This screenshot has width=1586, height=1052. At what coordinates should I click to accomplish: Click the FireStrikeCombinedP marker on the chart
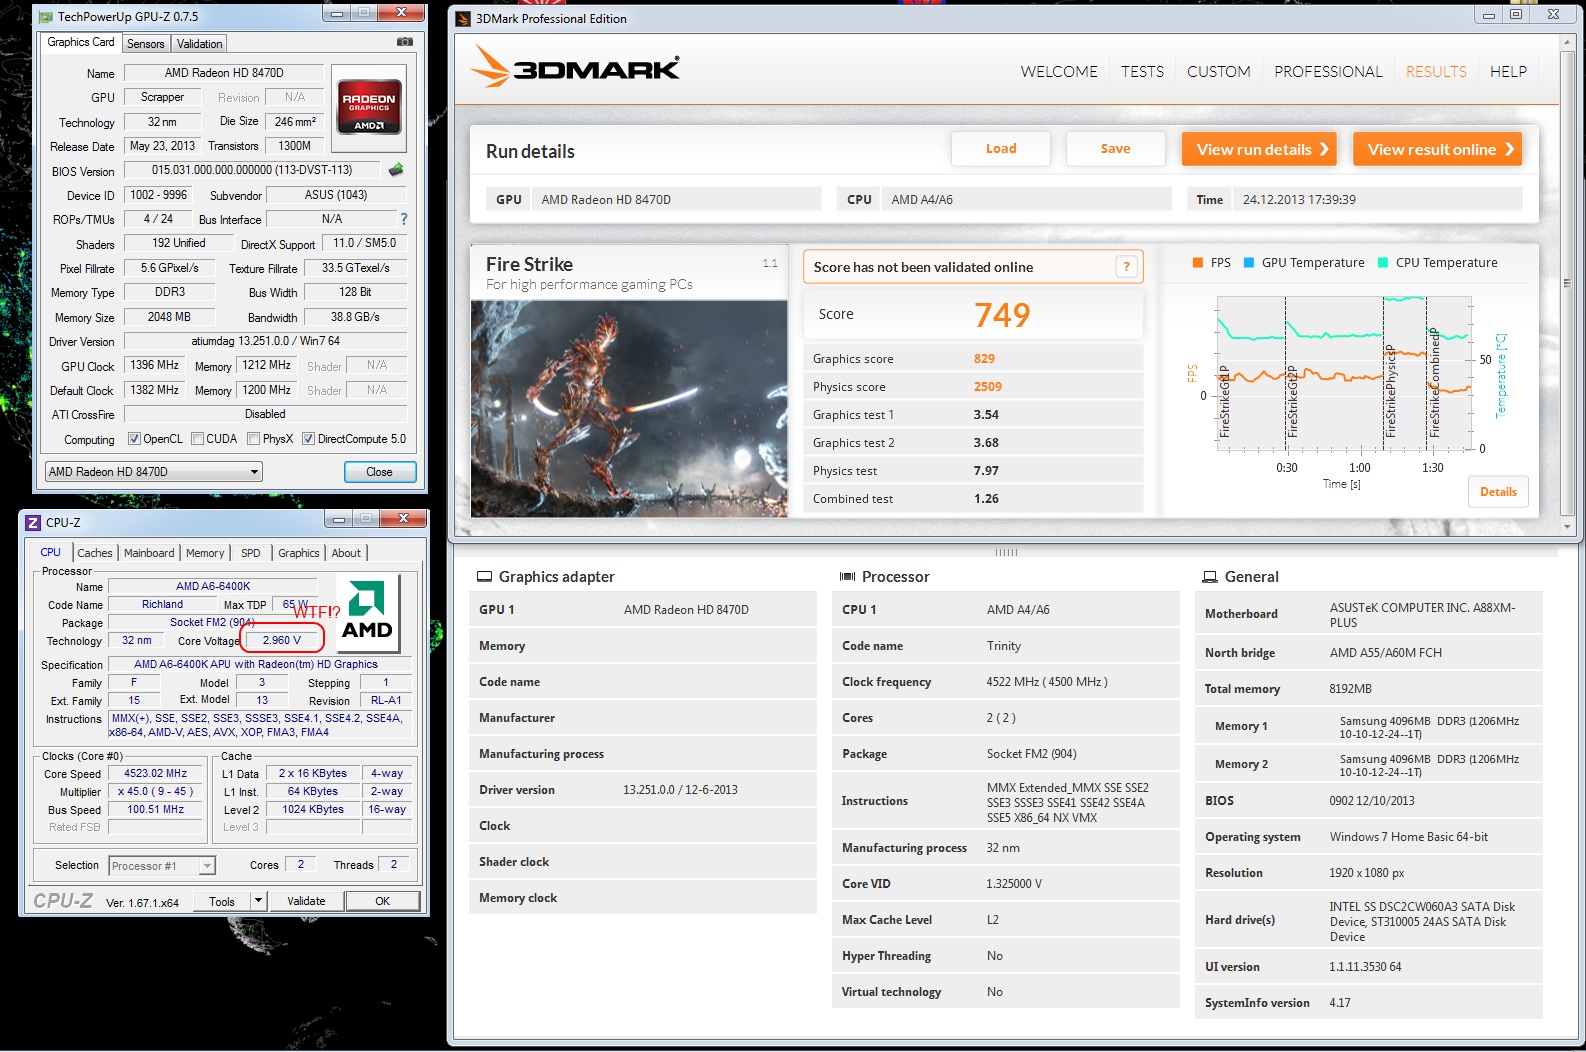point(1434,382)
